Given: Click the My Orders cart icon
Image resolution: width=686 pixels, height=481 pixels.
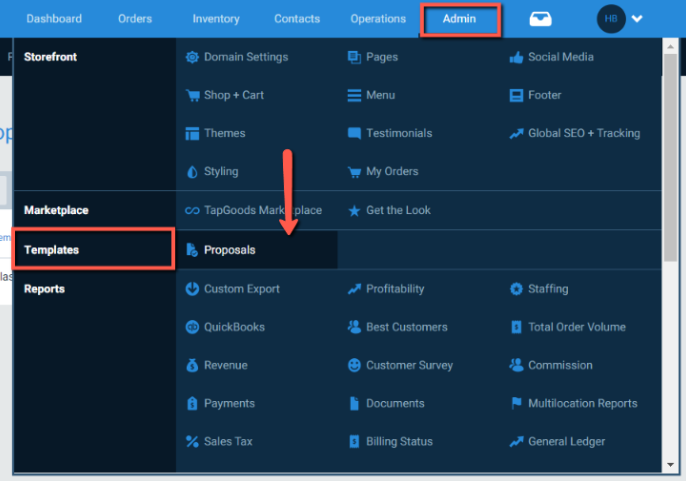Looking at the screenshot, I should coord(354,172).
